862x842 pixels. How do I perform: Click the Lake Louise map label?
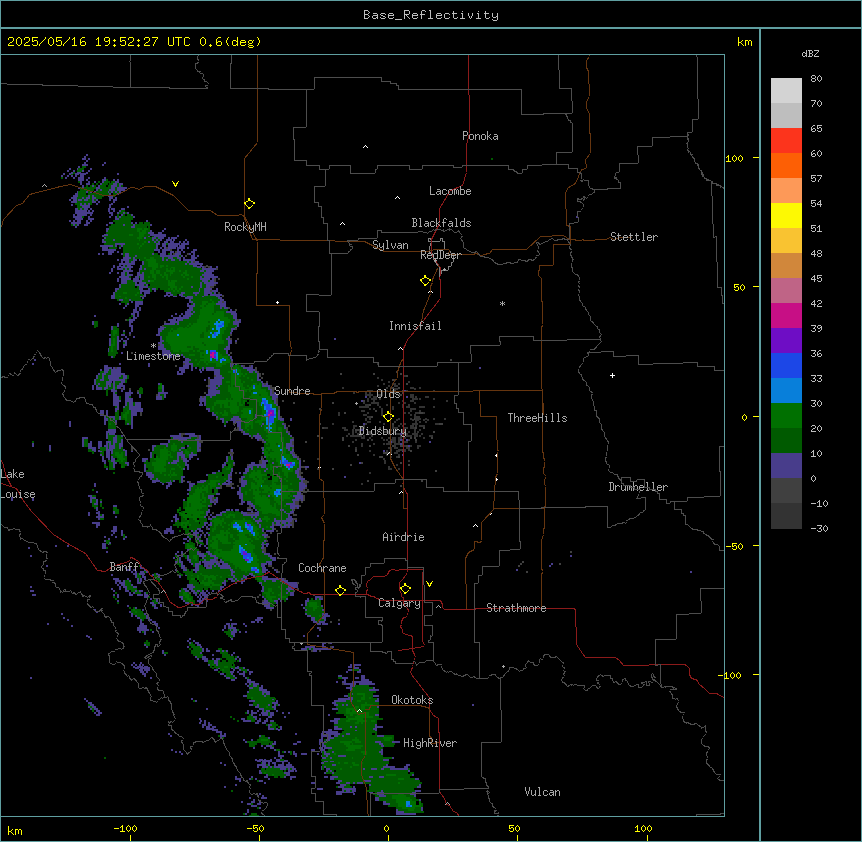pos(18,484)
